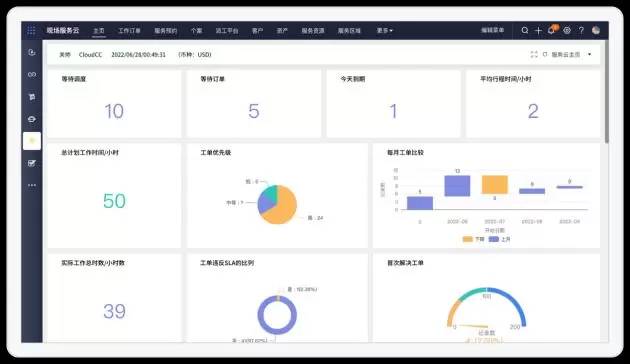Viewport: 630px width, 364px height.
Task: Open the user avatar profile
Action: point(596,30)
